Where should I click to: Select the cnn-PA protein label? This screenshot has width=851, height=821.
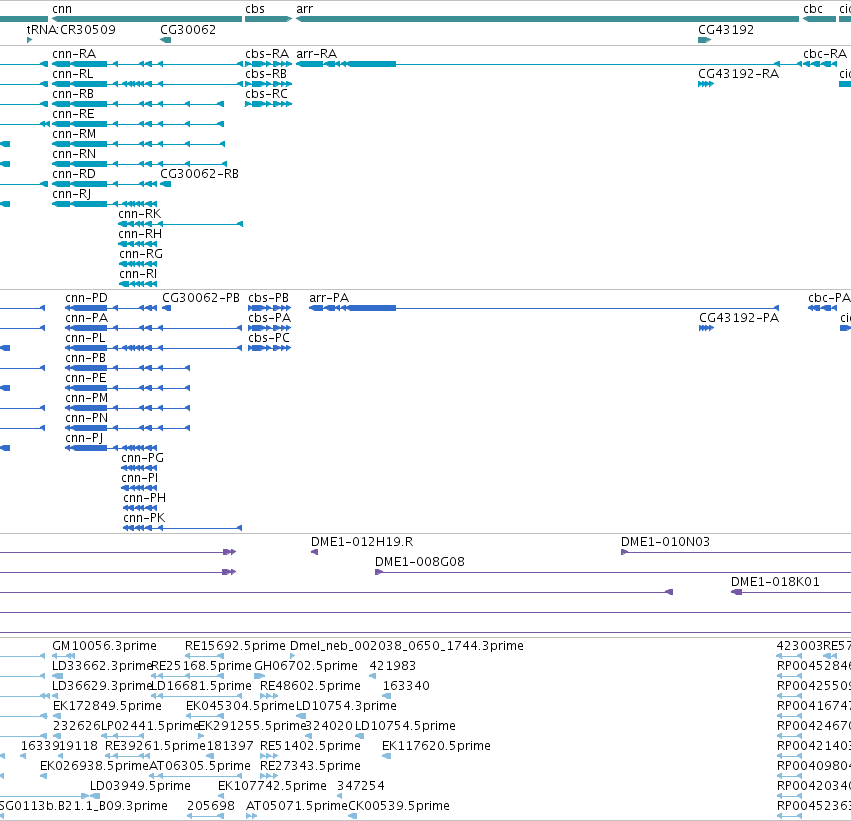86,319
